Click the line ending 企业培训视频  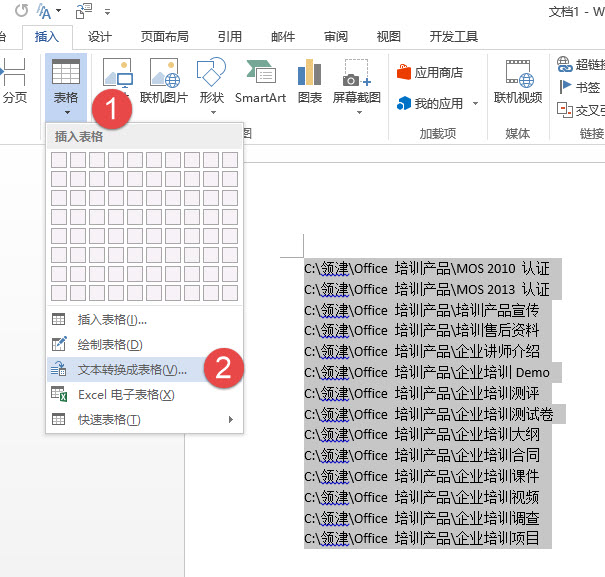(422, 497)
